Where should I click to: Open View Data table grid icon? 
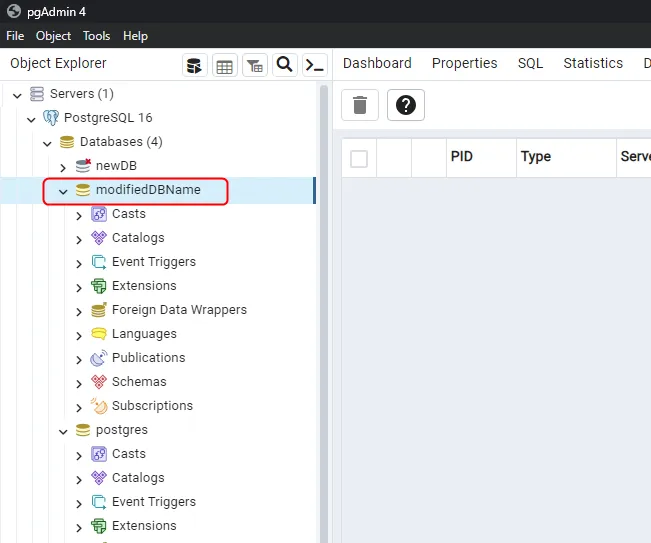coord(224,65)
